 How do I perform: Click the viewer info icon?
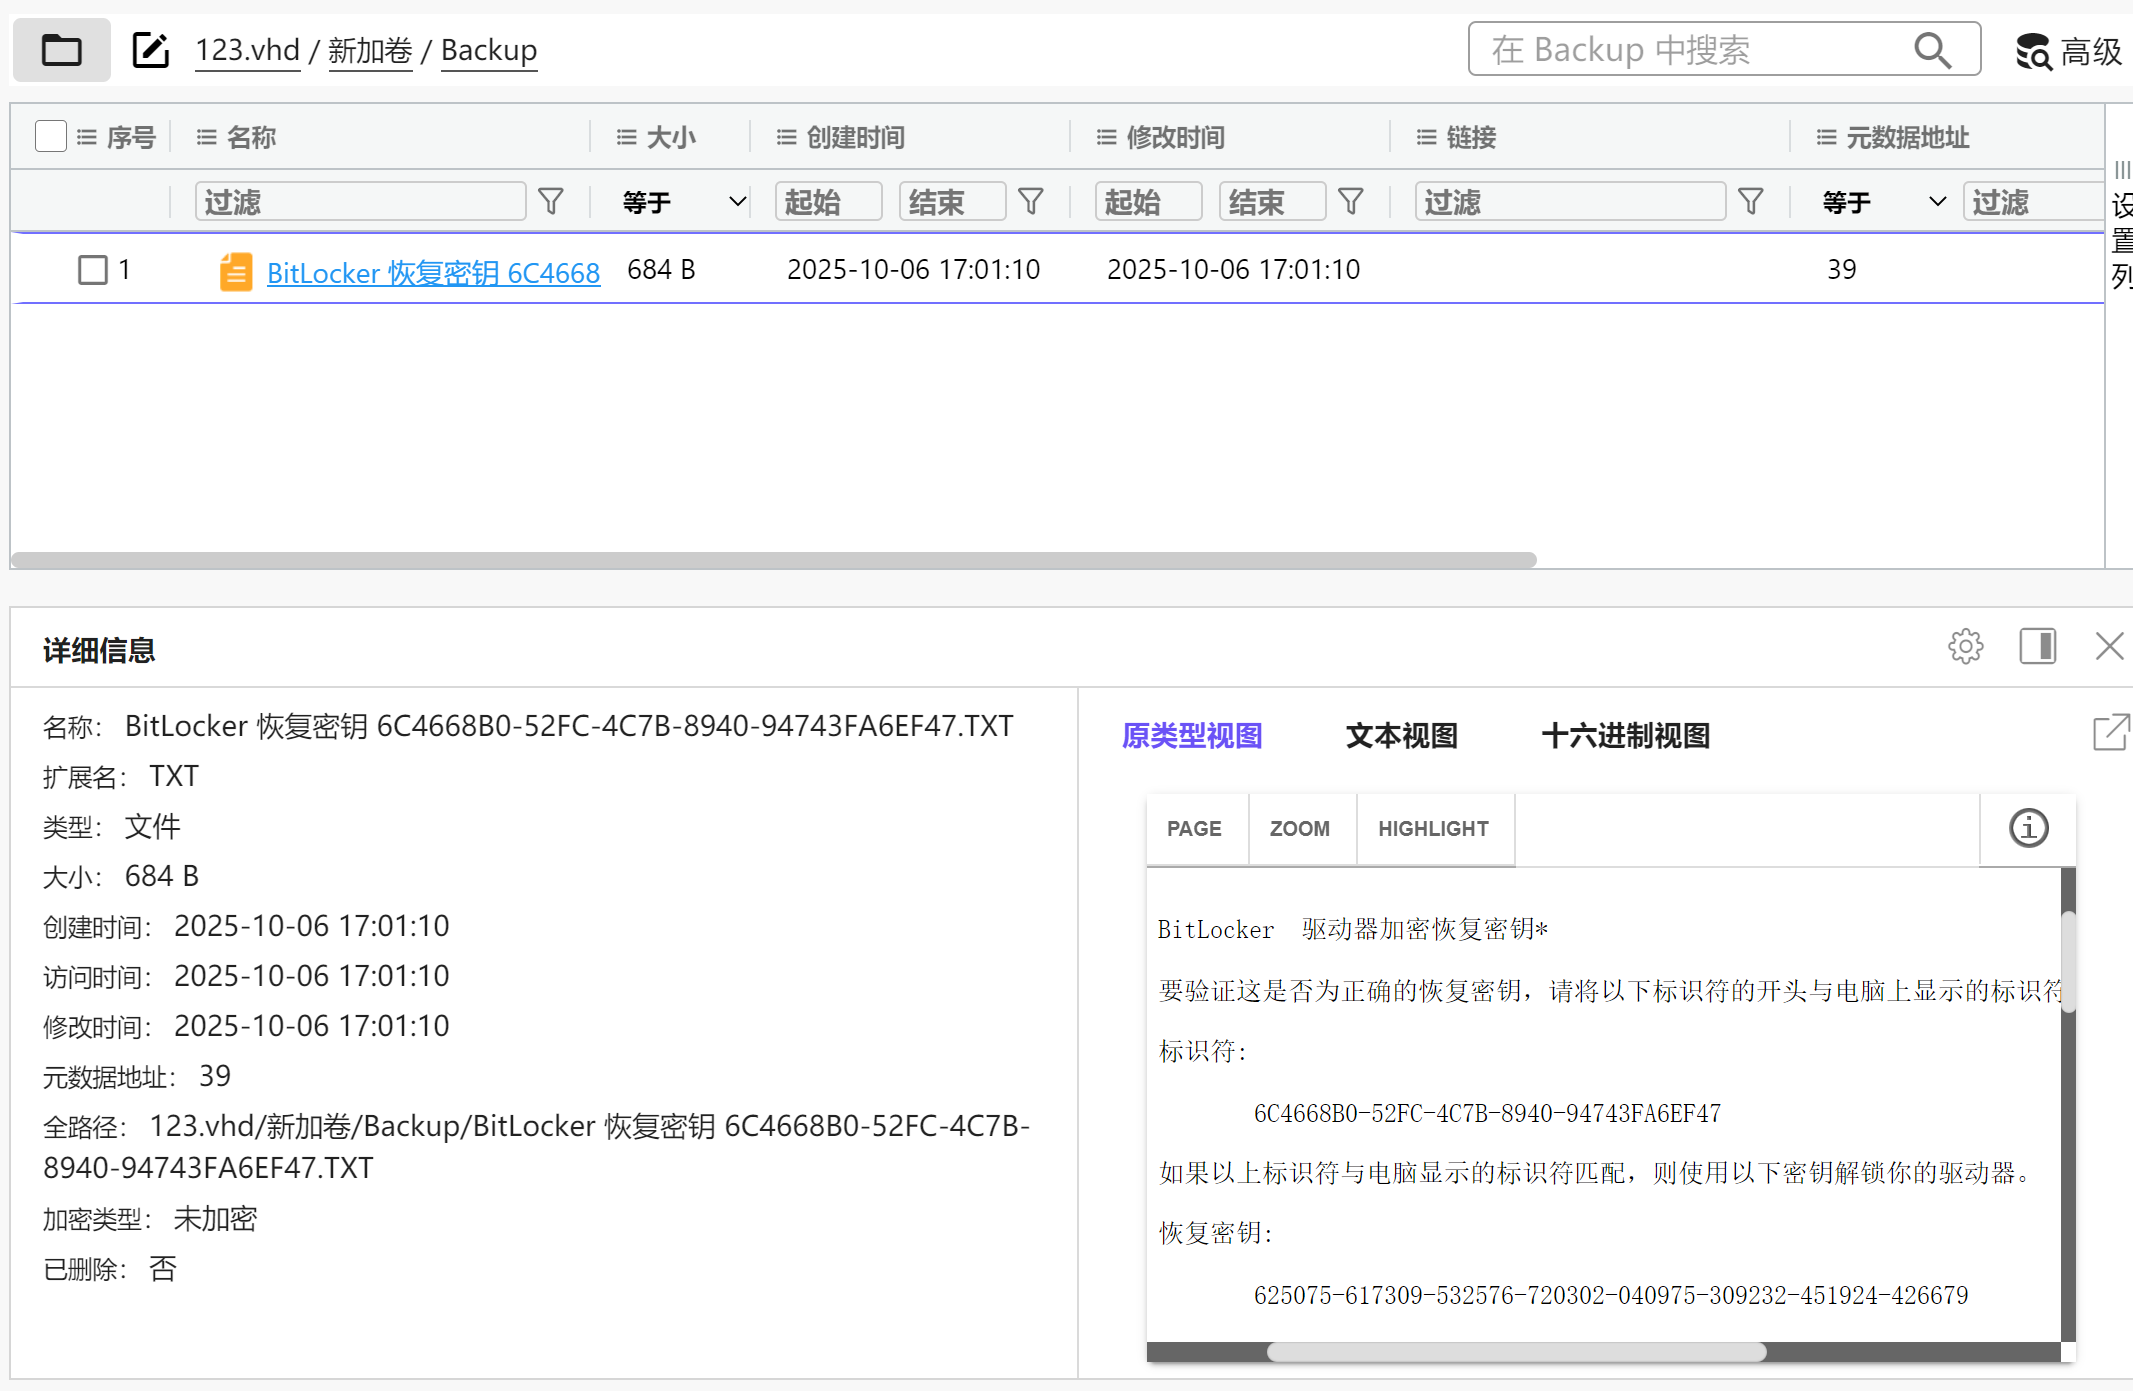pos(2028,828)
